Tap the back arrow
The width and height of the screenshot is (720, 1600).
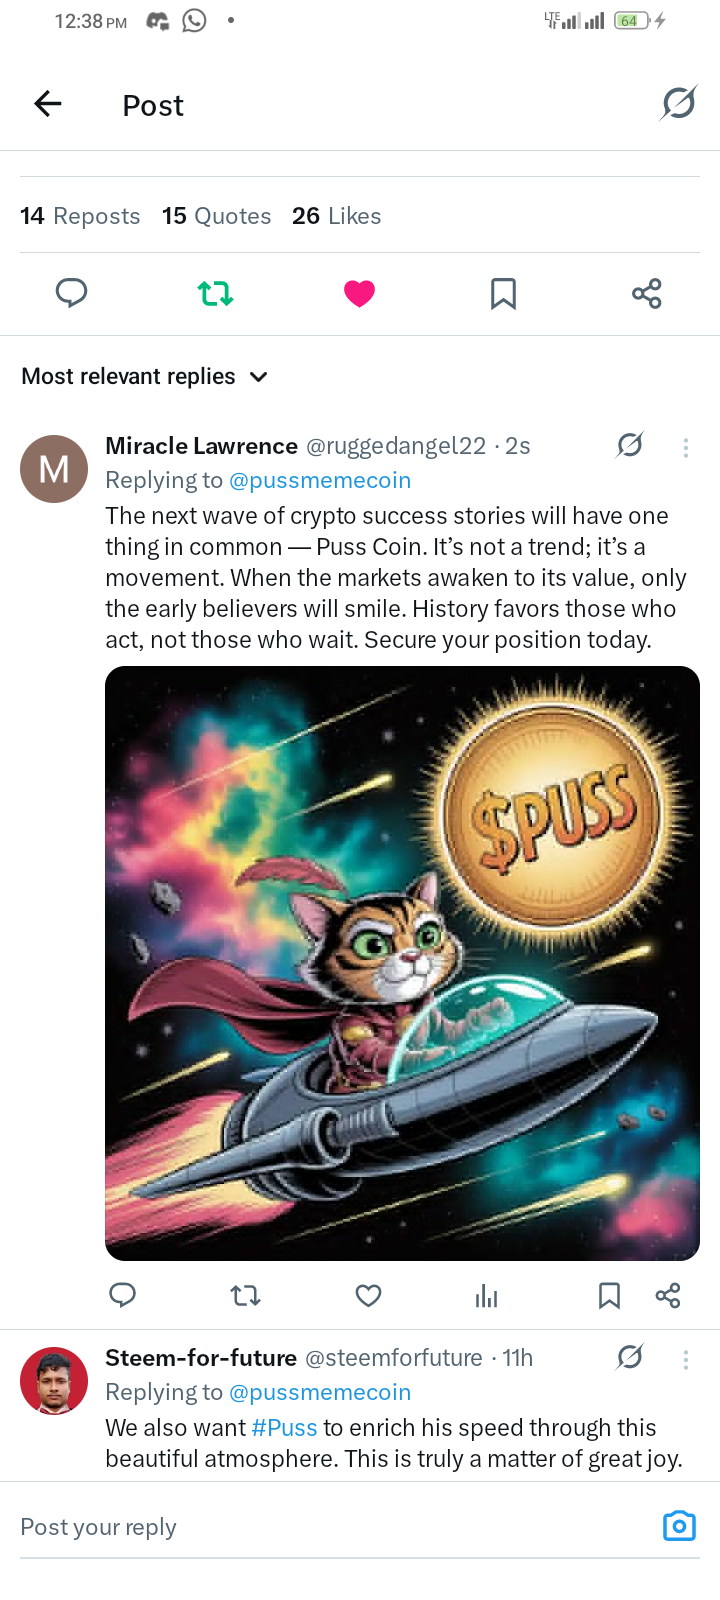click(x=48, y=104)
